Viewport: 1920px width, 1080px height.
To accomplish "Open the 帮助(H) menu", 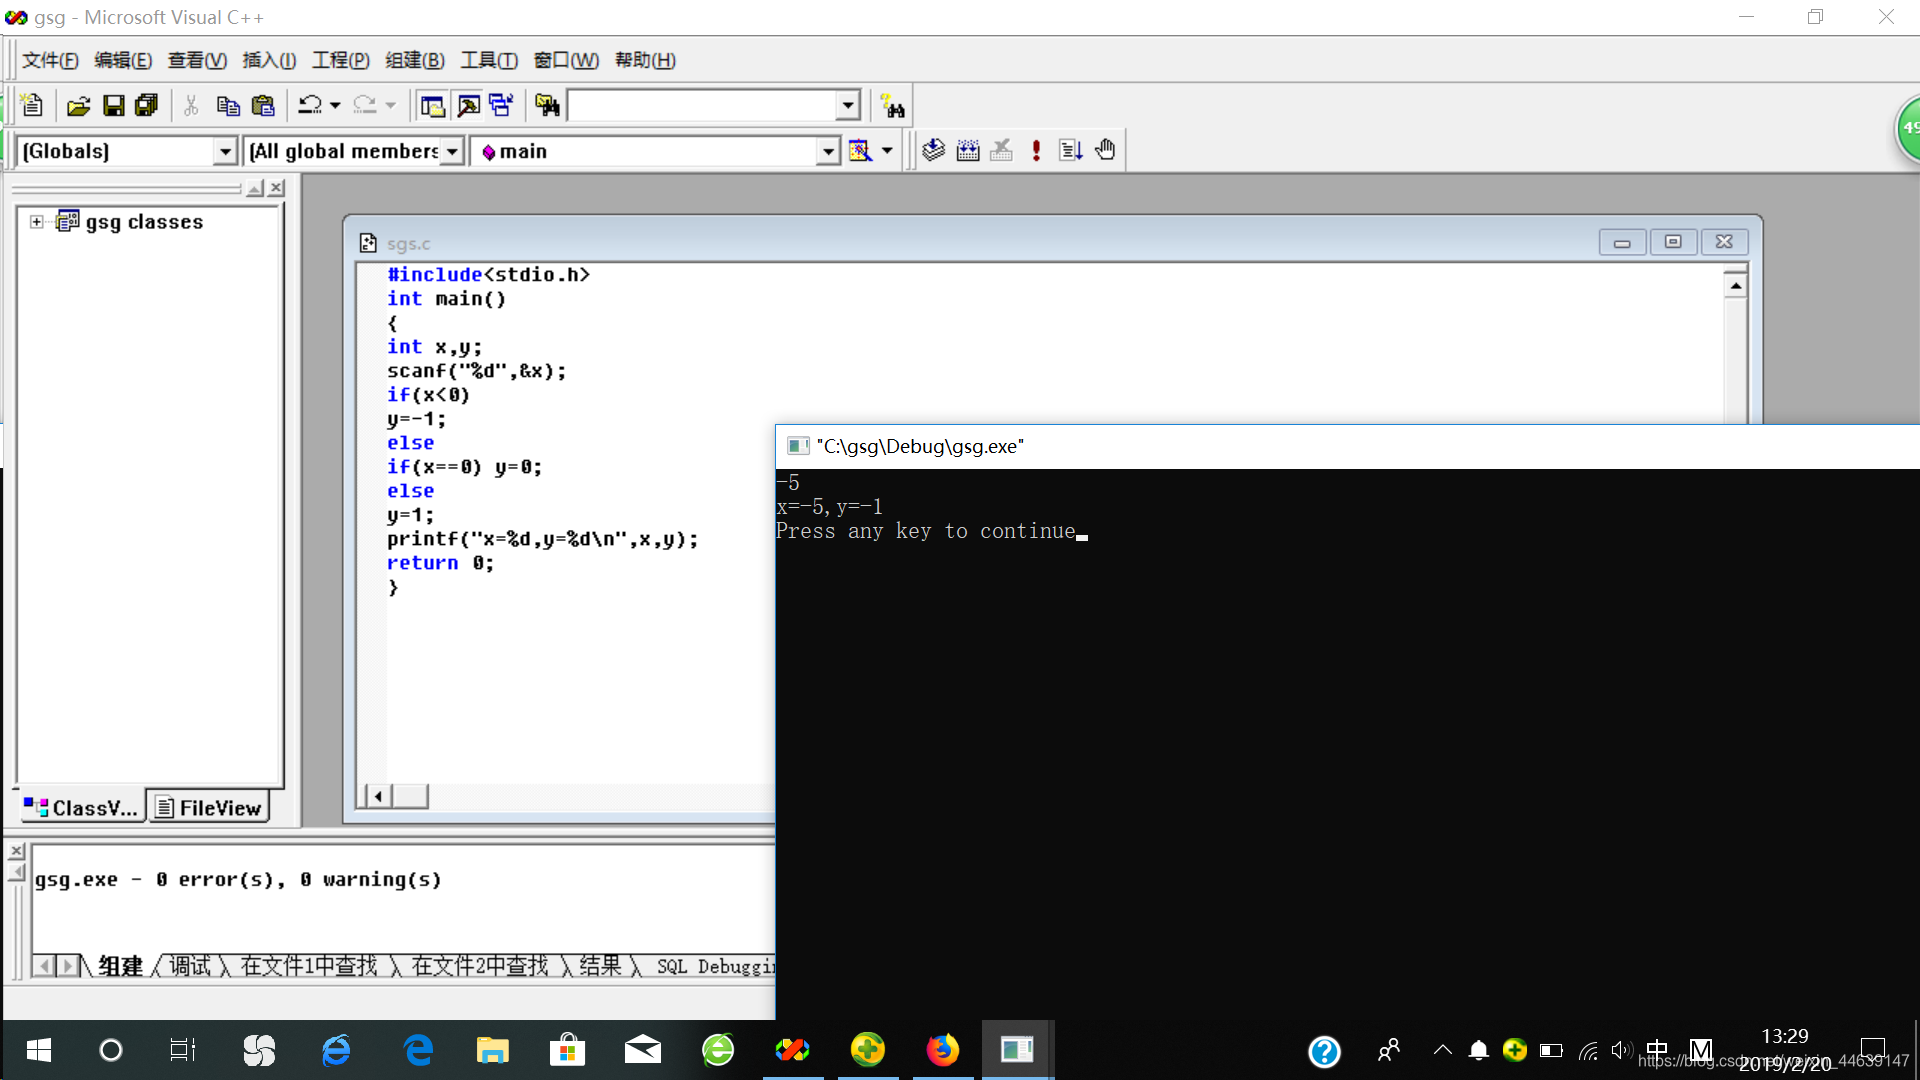I will 645,60.
